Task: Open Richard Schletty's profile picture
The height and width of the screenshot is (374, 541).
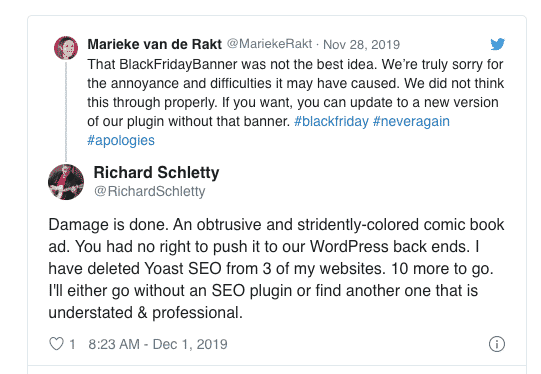Action: pos(66,182)
